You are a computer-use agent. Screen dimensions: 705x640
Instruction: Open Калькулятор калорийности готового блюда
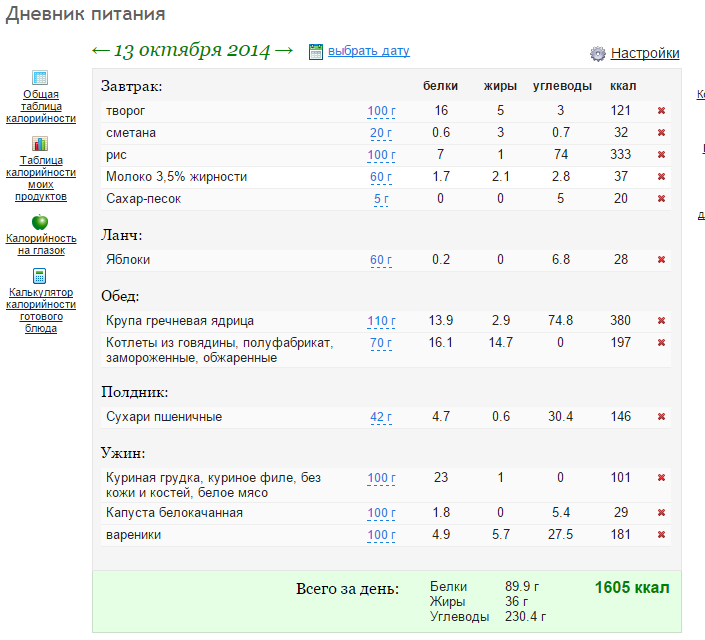pyautogui.click(x=41, y=310)
